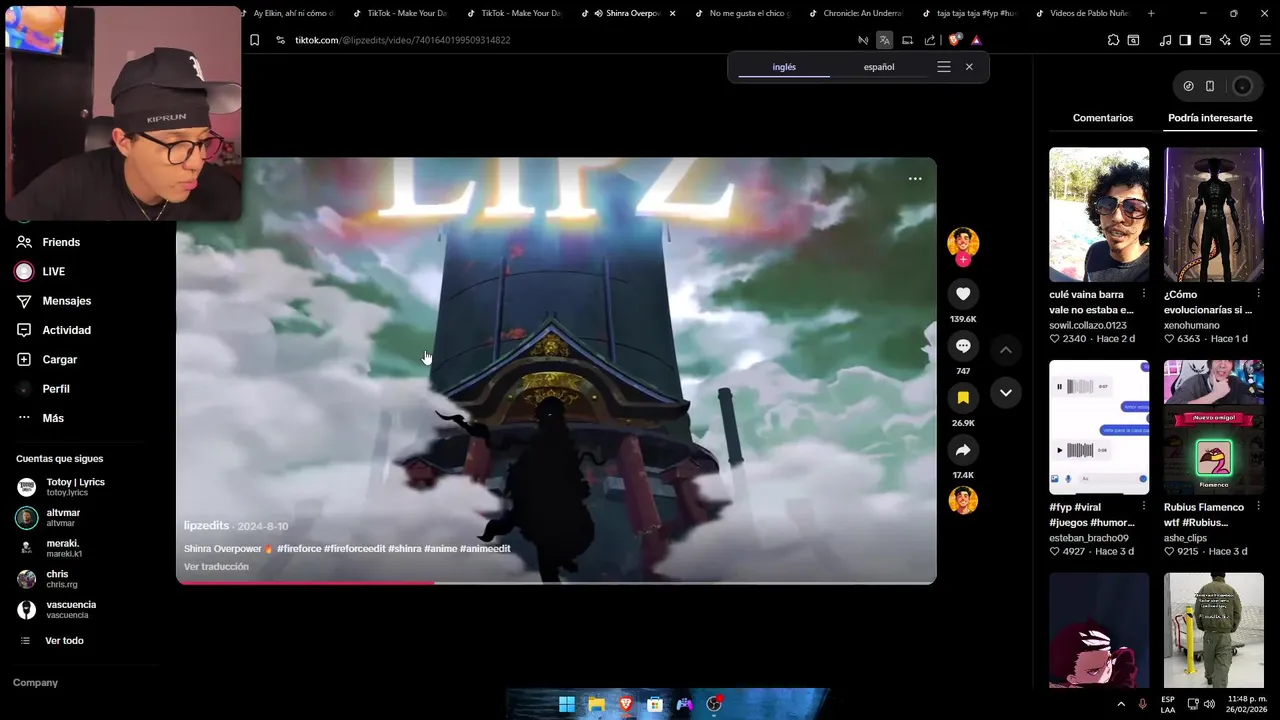
Task: Select inglés in the translate popup
Action: click(784, 67)
